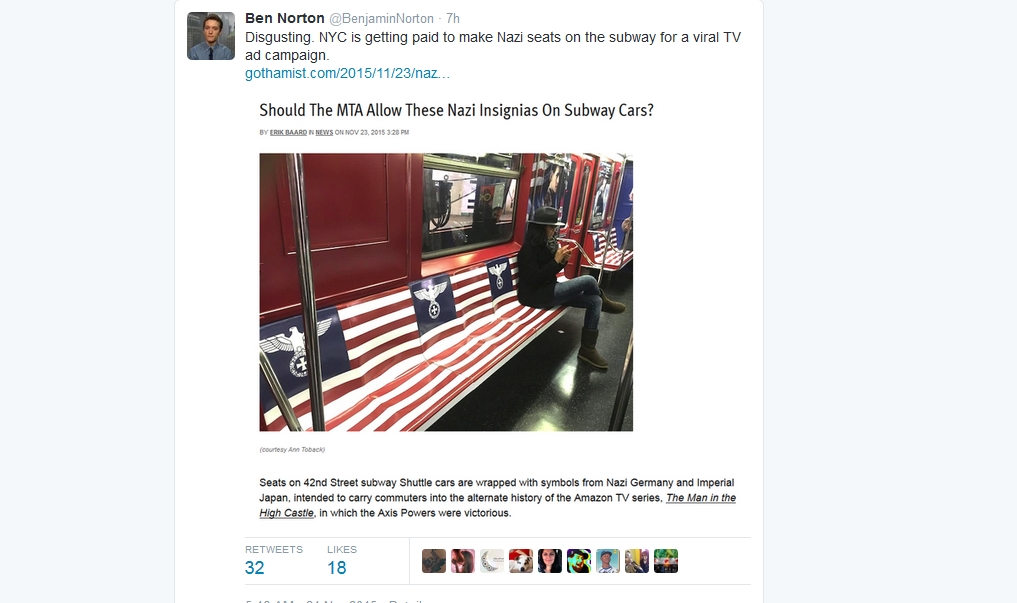This screenshot has width=1017, height=603.
Task: Click the Erik Baard author link
Action: pyautogui.click(x=288, y=132)
